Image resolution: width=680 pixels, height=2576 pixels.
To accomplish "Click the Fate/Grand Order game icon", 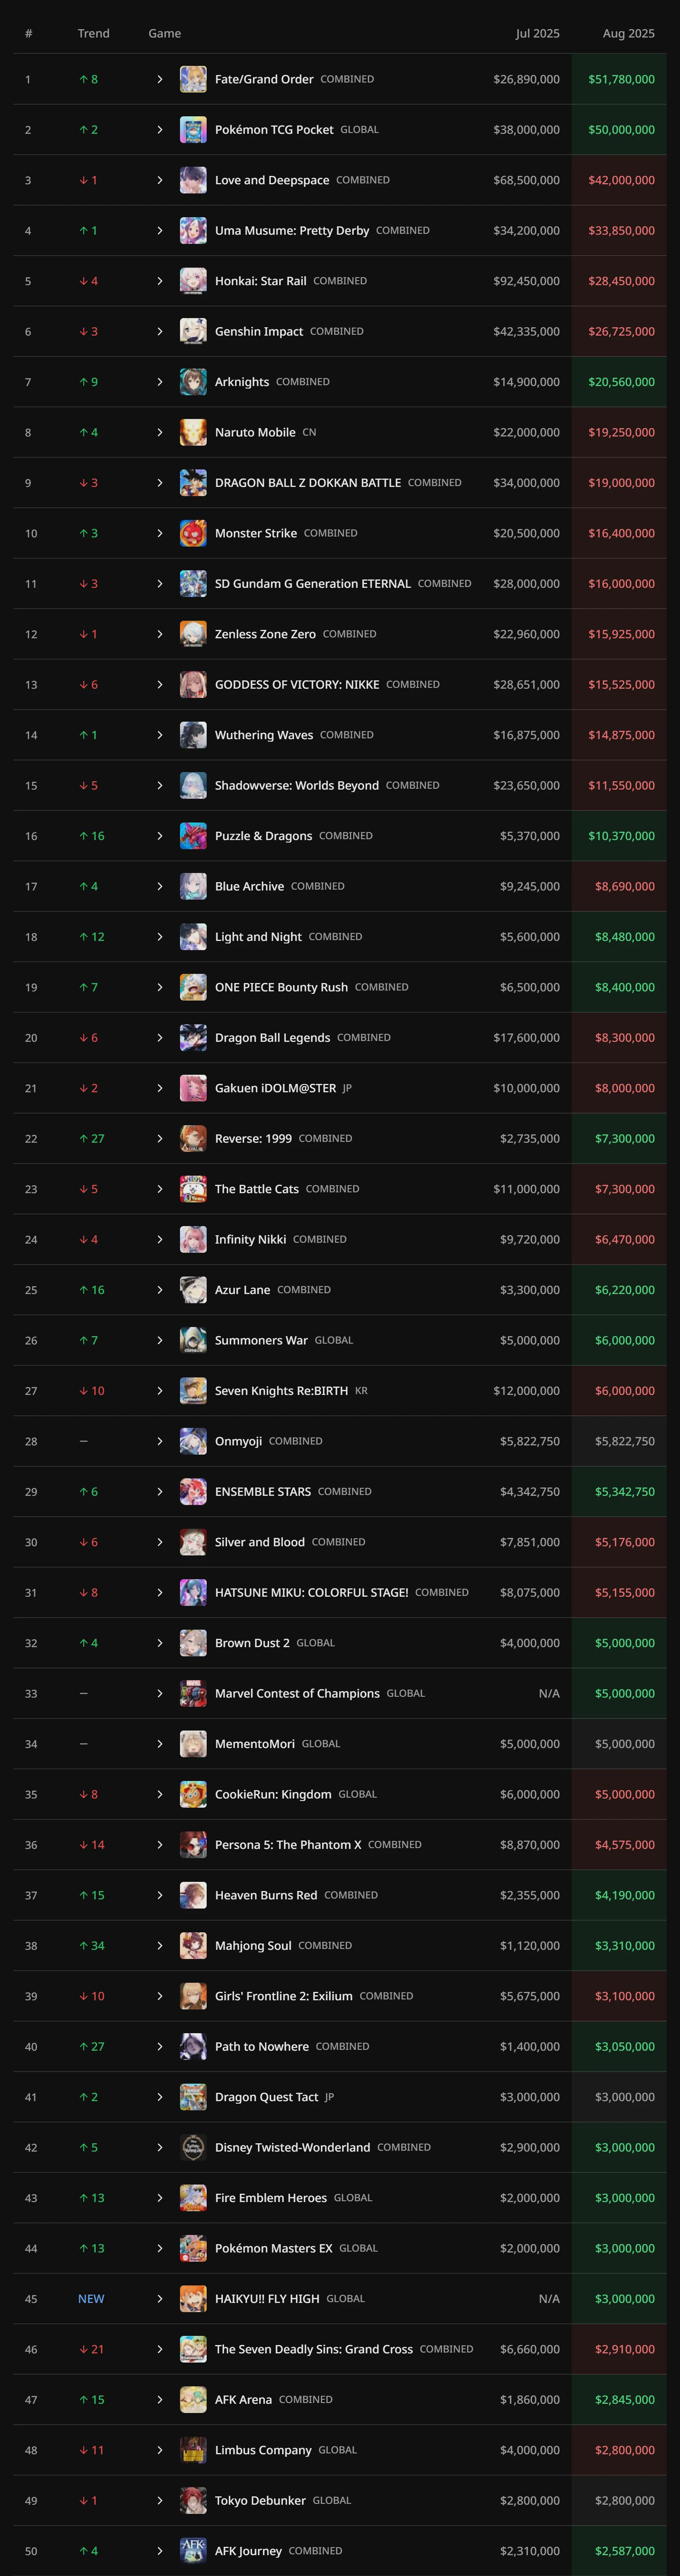I will point(193,79).
